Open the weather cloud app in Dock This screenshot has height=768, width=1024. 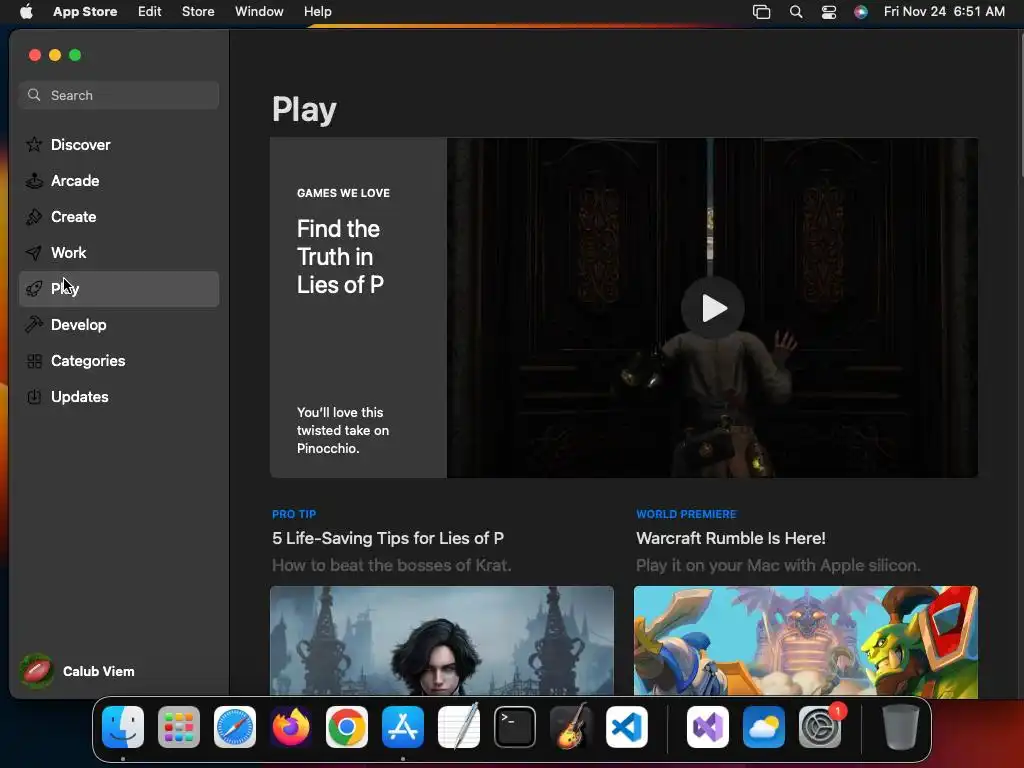[x=764, y=727]
